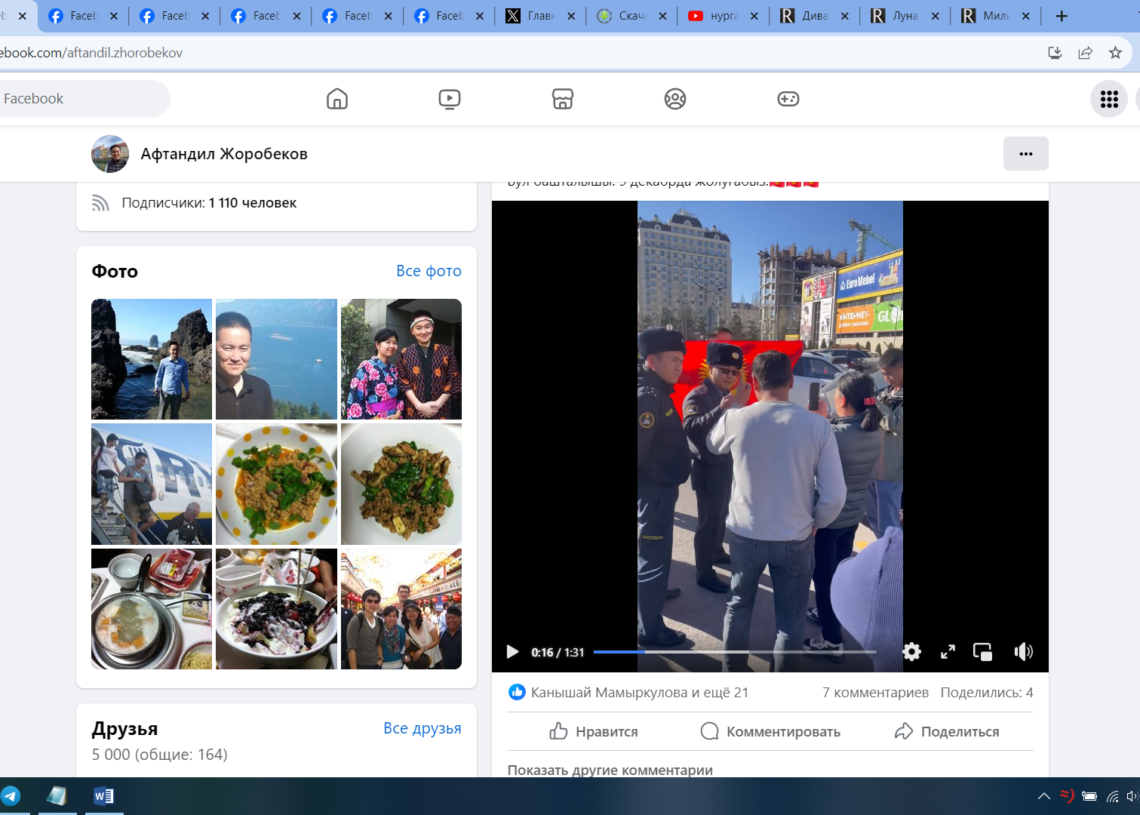
Task: Show hidden icons in system tray
Action: coord(1044,796)
